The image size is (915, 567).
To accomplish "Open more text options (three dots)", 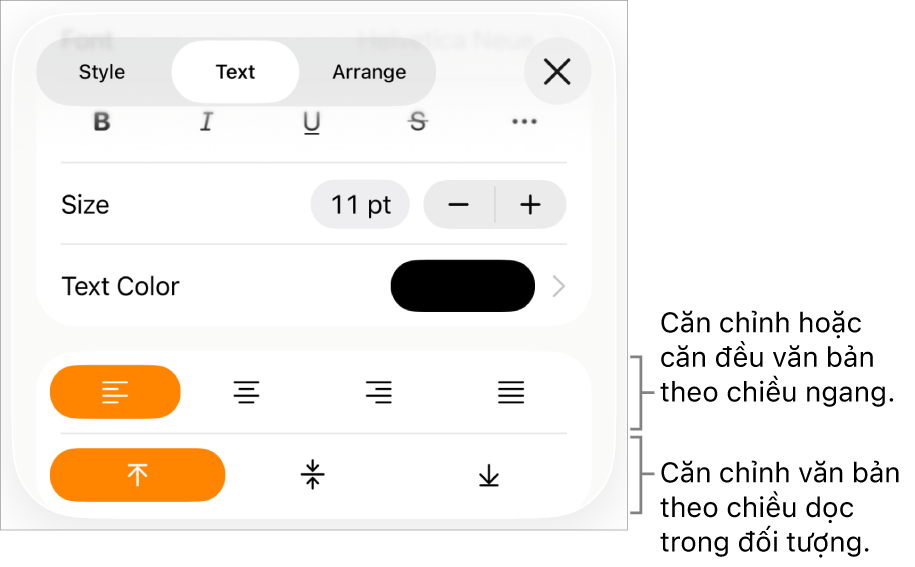I will pyautogui.click(x=524, y=122).
